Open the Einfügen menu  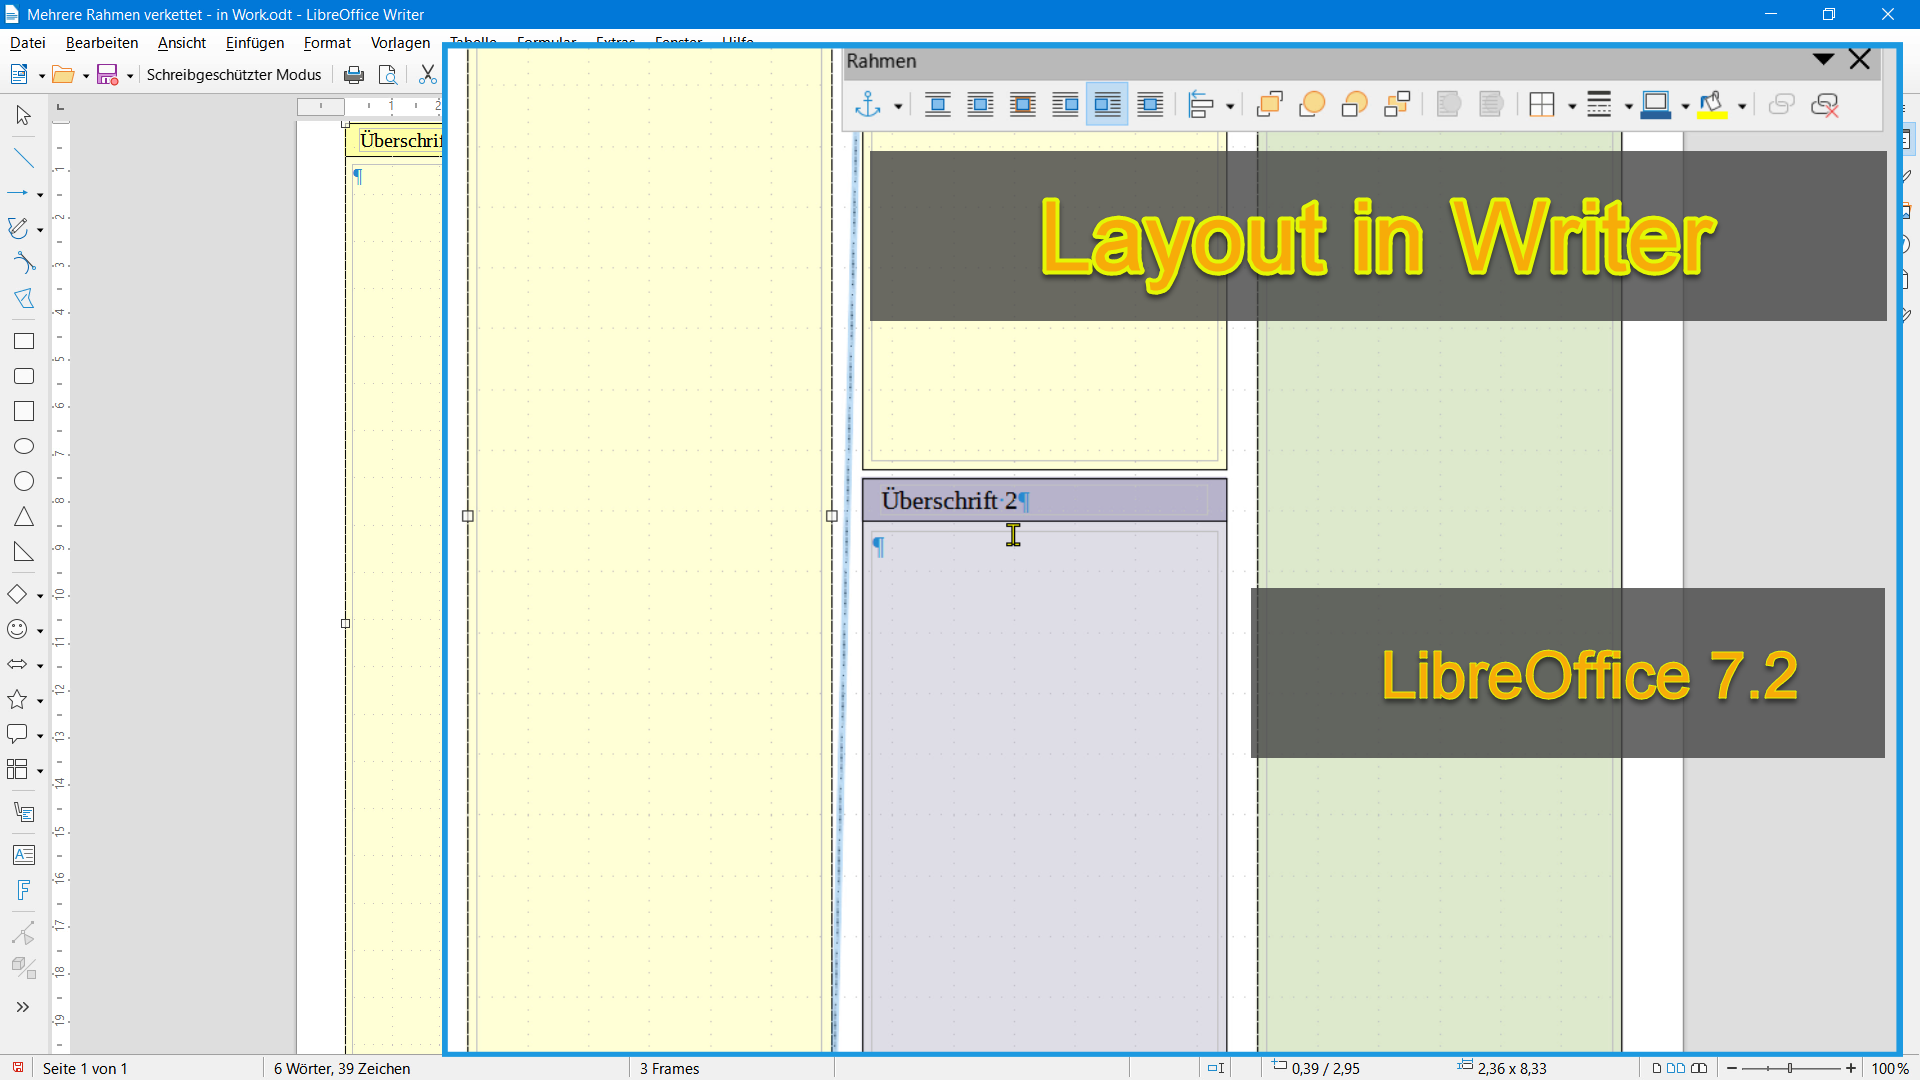254,42
